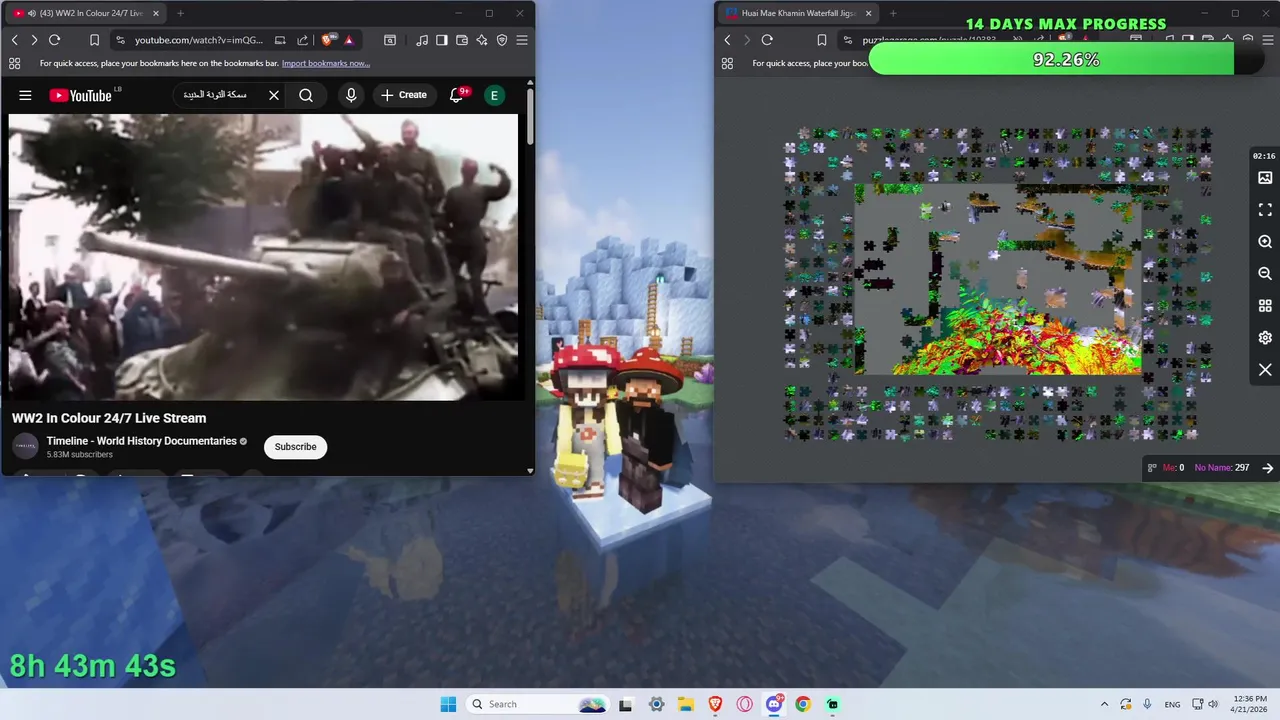
Task: Click the WW2 In Colour video player
Action: tap(264, 257)
